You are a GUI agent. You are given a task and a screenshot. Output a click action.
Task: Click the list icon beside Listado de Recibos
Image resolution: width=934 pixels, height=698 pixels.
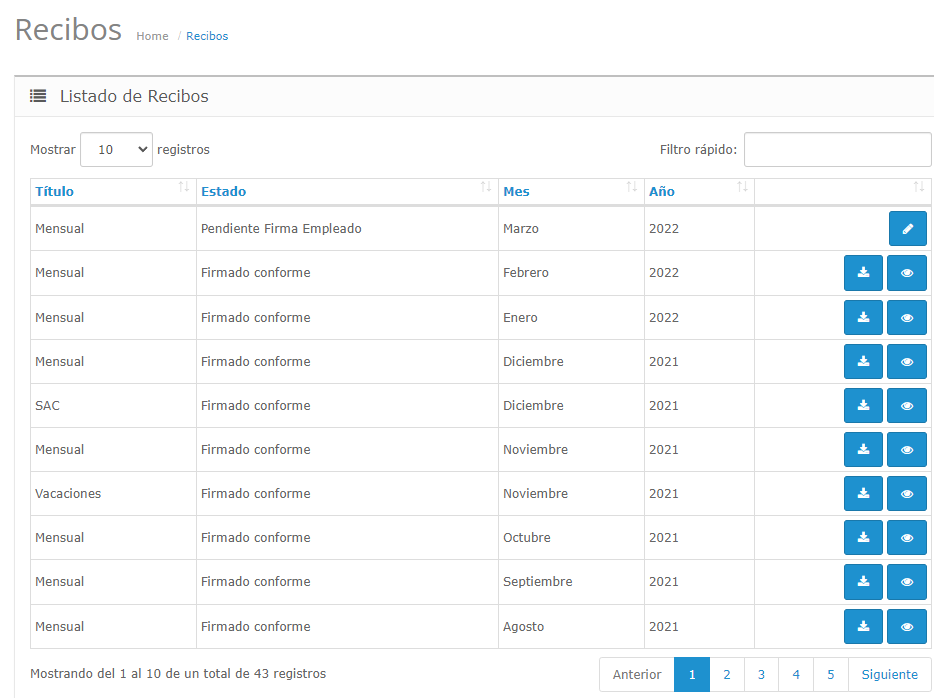pos(38,97)
